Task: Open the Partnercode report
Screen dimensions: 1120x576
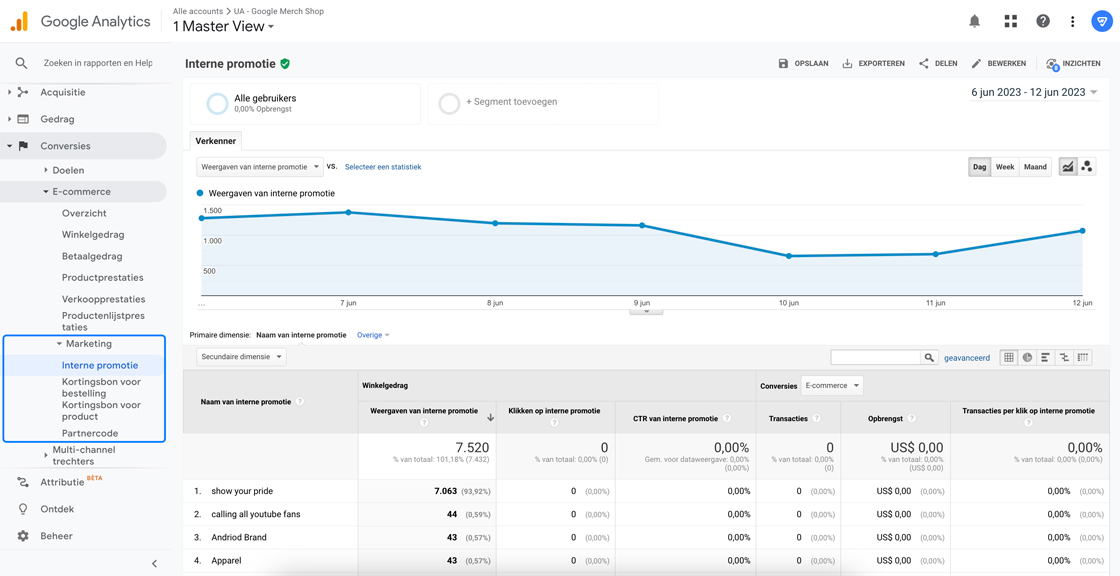Action: (x=90, y=433)
